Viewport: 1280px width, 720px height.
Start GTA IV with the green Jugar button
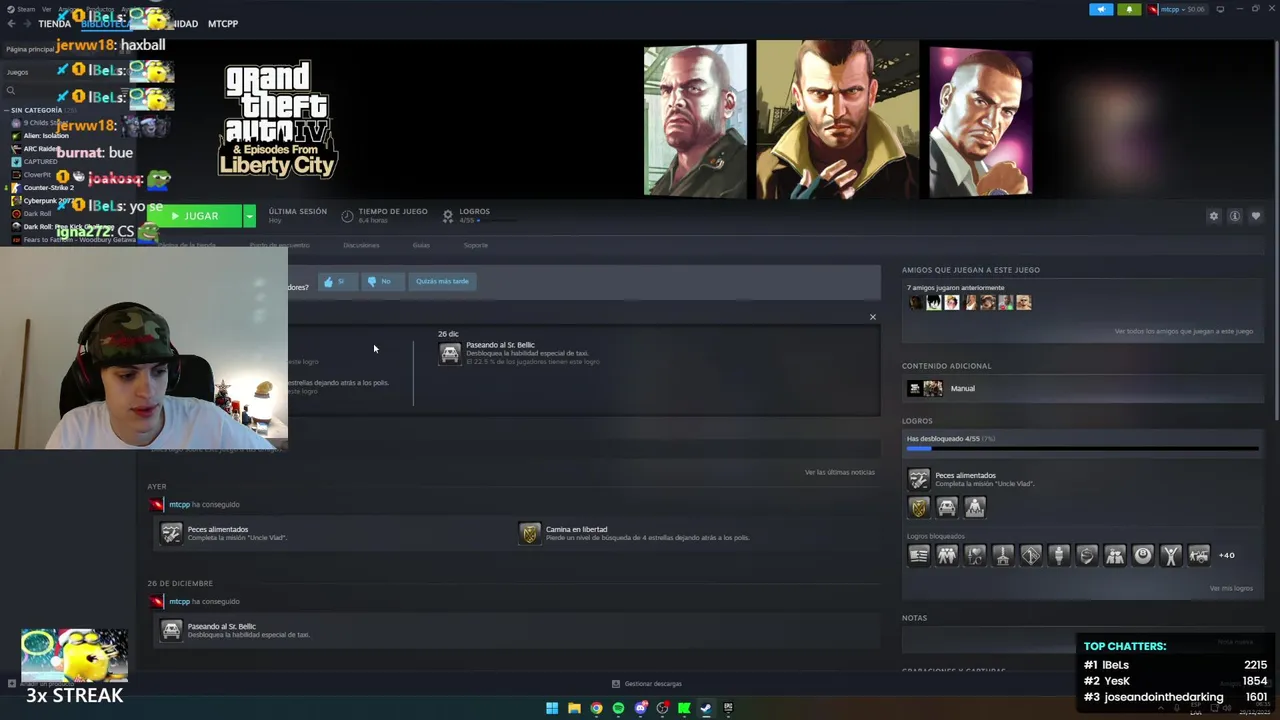point(194,216)
